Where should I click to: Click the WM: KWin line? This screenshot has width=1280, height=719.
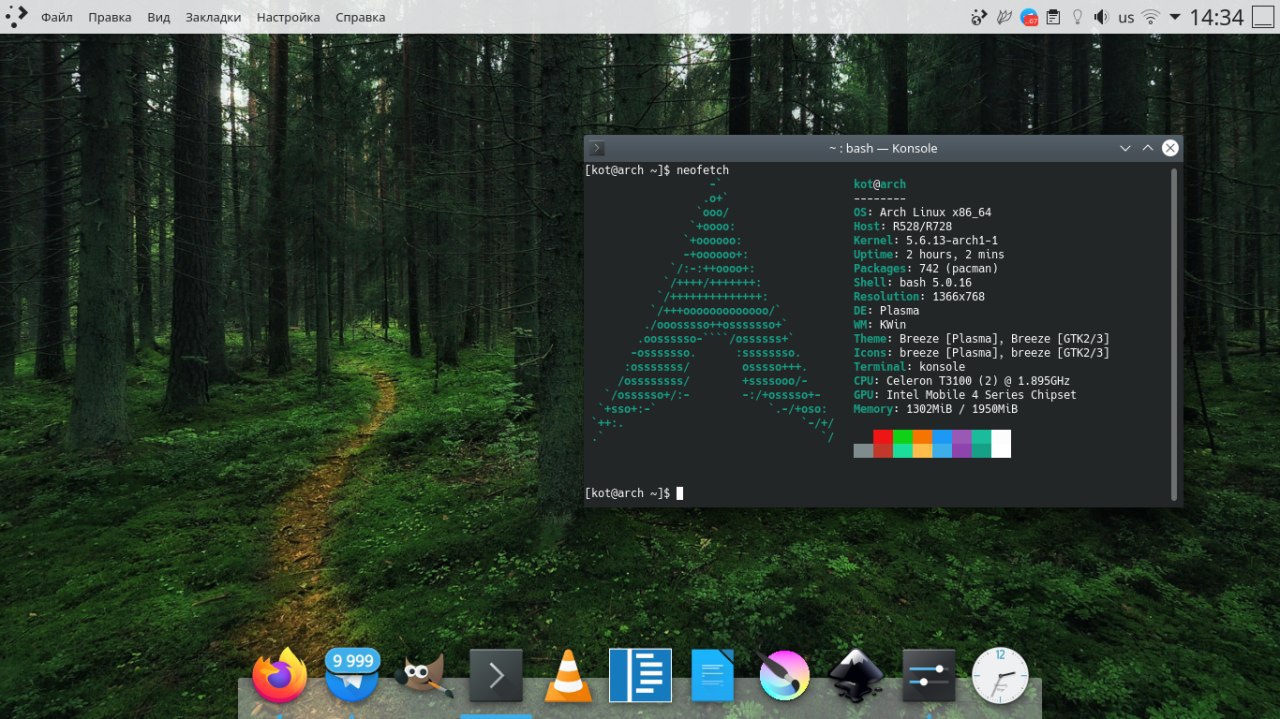[x=879, y=324]
